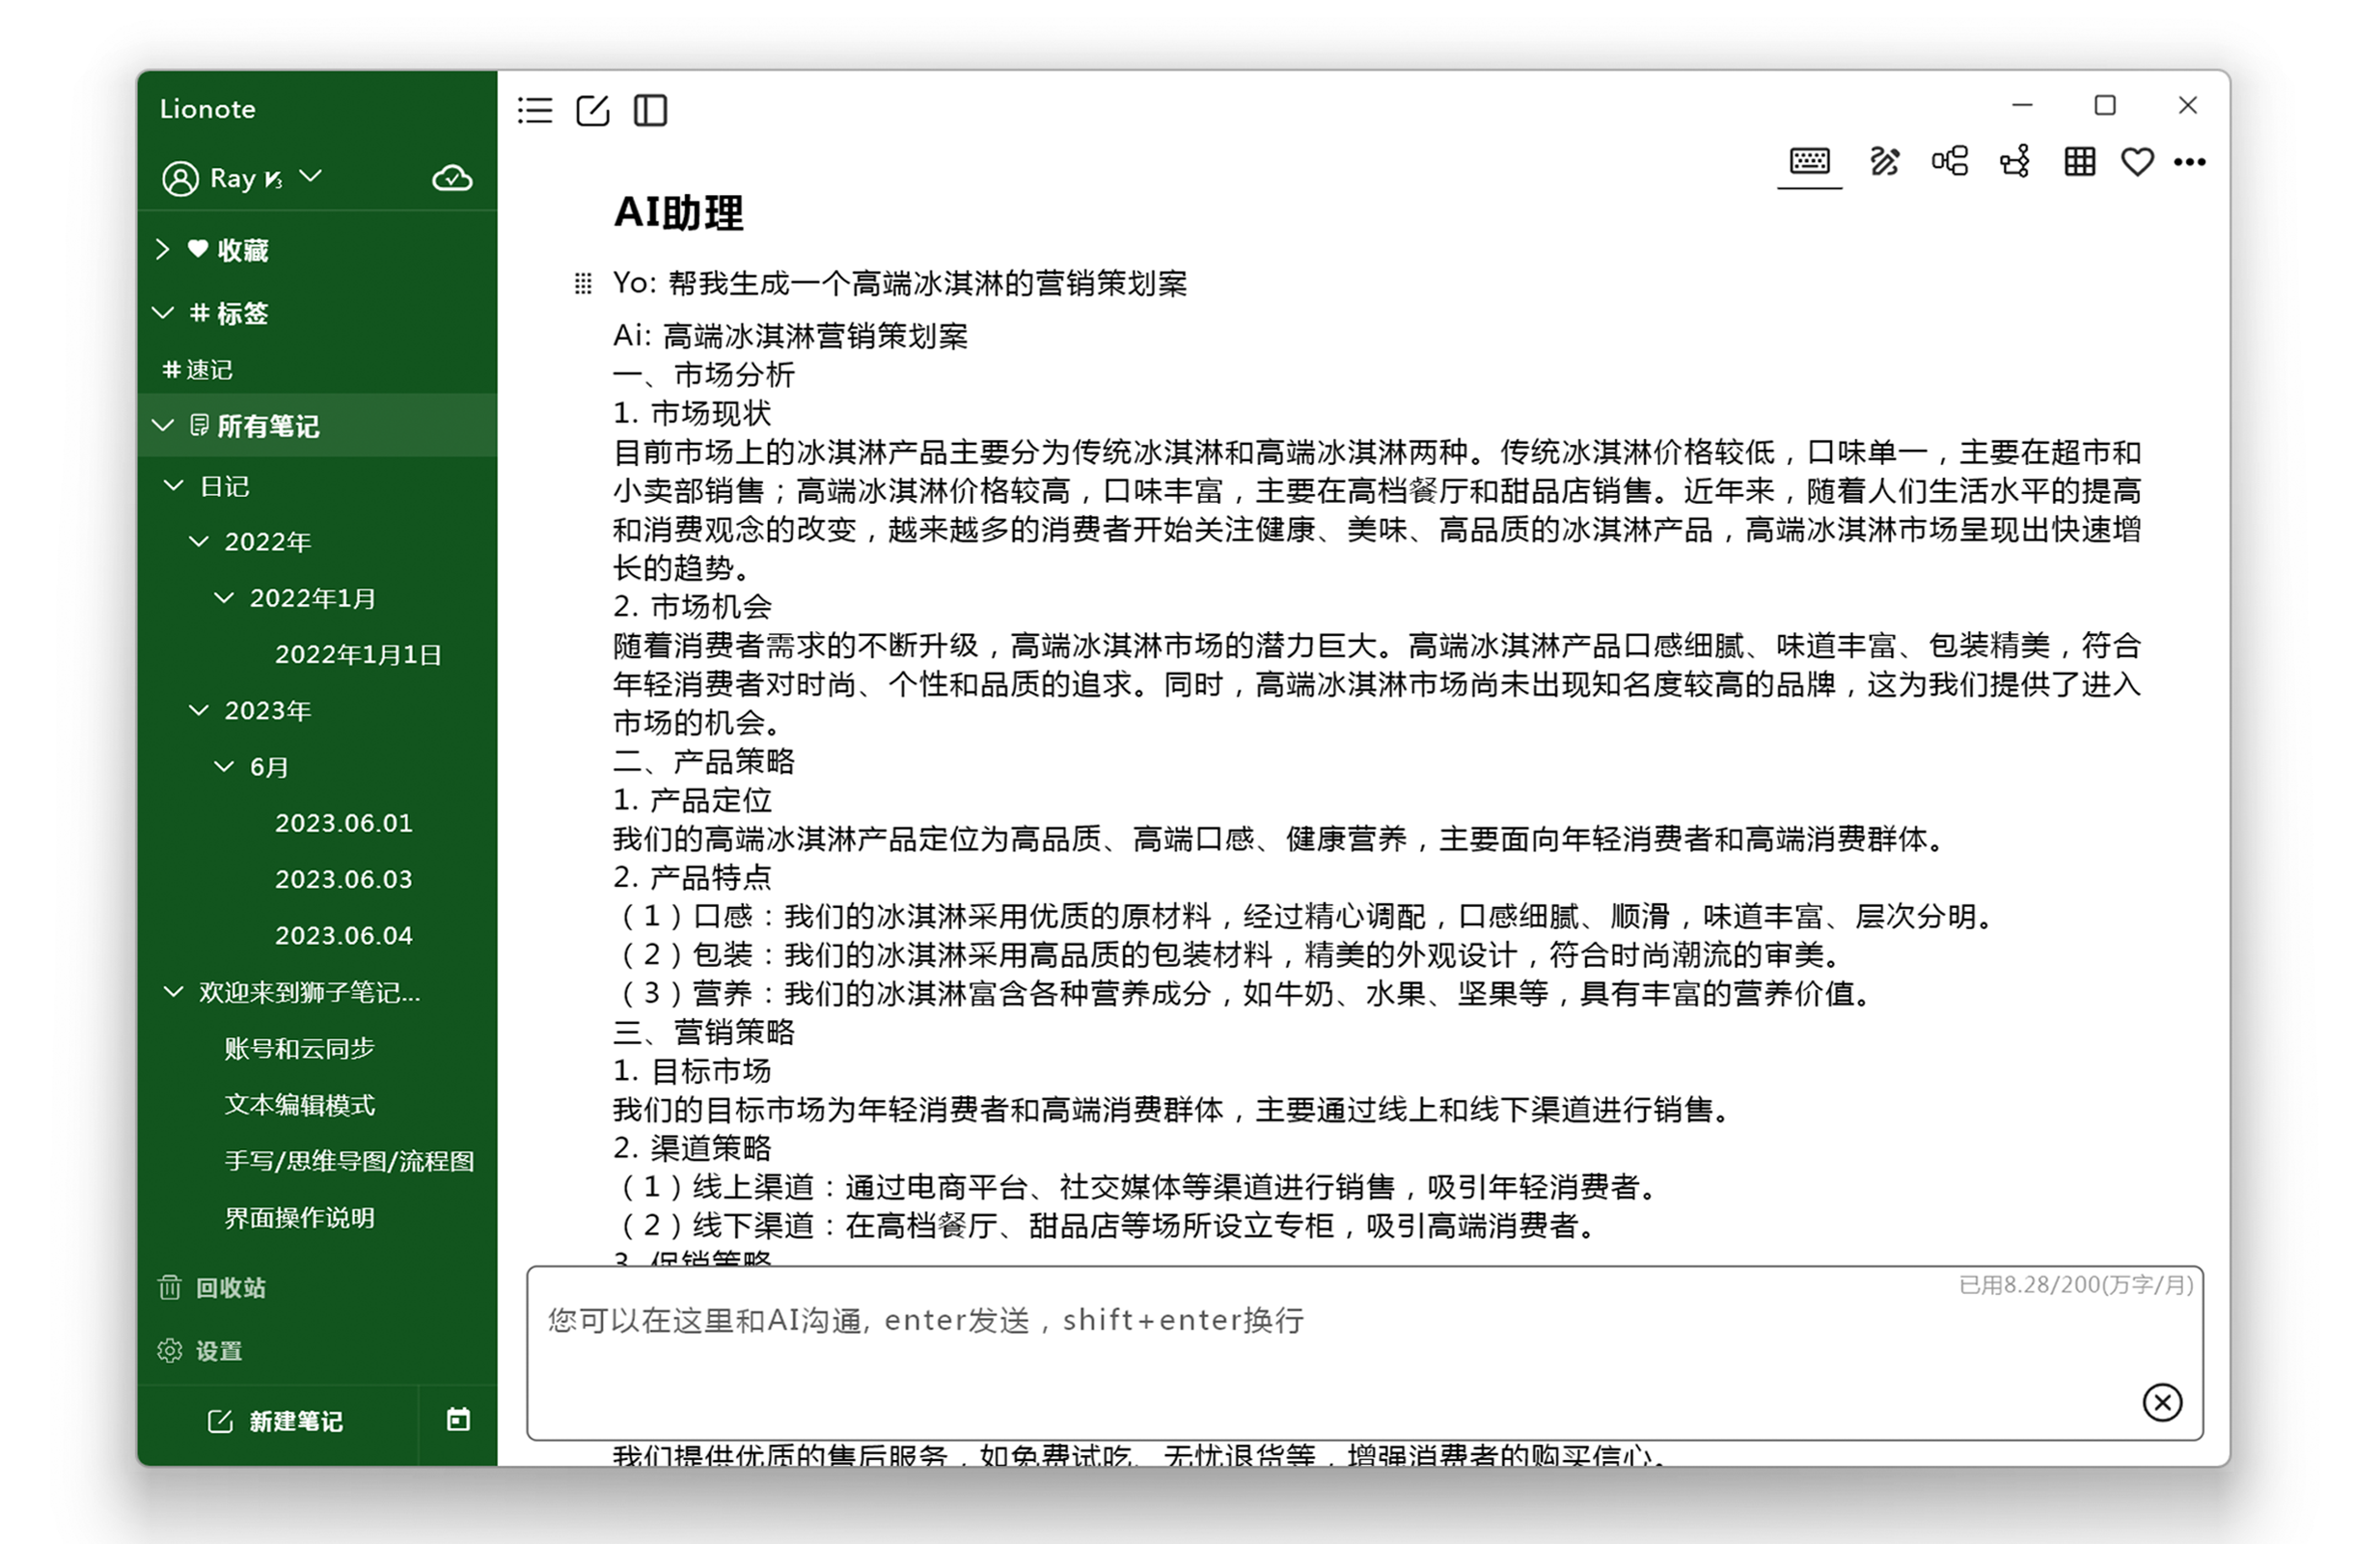This screenshot has height=1544, width=2380.
Task: Expand the 收藏 favorites section
Action: pyautogui.click(x=163, y=250)
